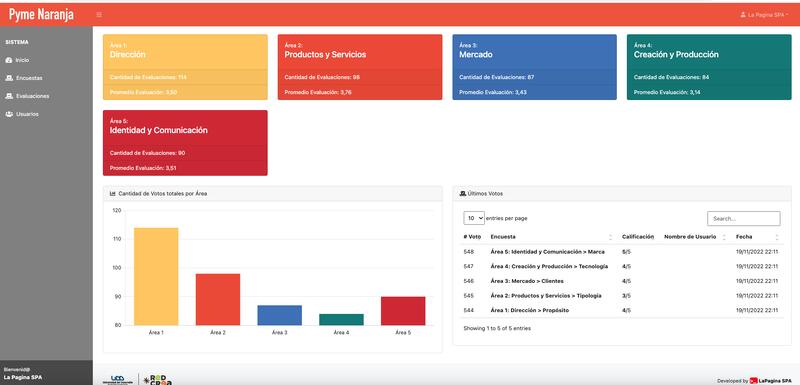The height and width of the screenshot is (385, 800).
Task: Click the Evaluaciones sidebar icon
Action: (x=9, y=96)
